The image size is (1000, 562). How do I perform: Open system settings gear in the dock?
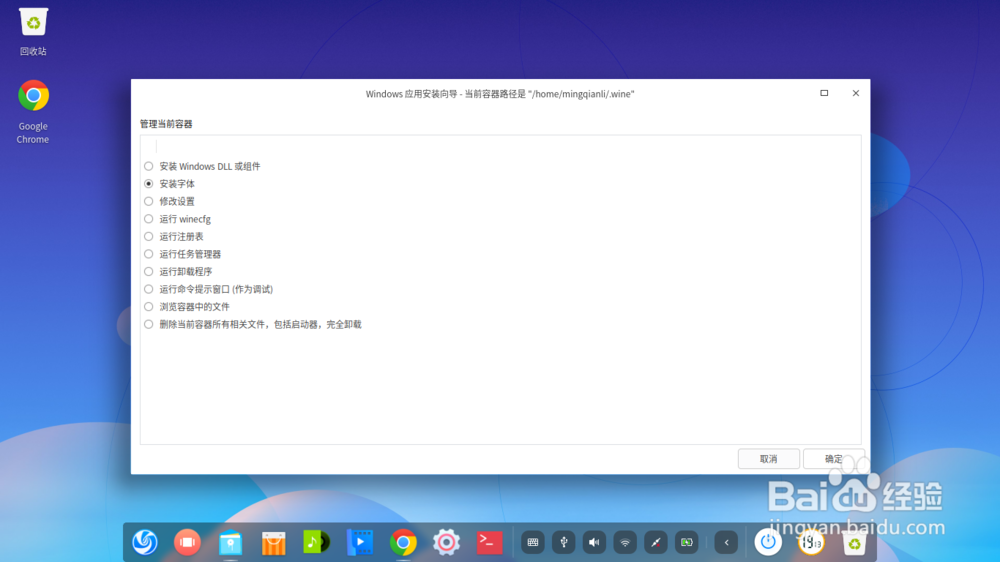coord(446,542)
